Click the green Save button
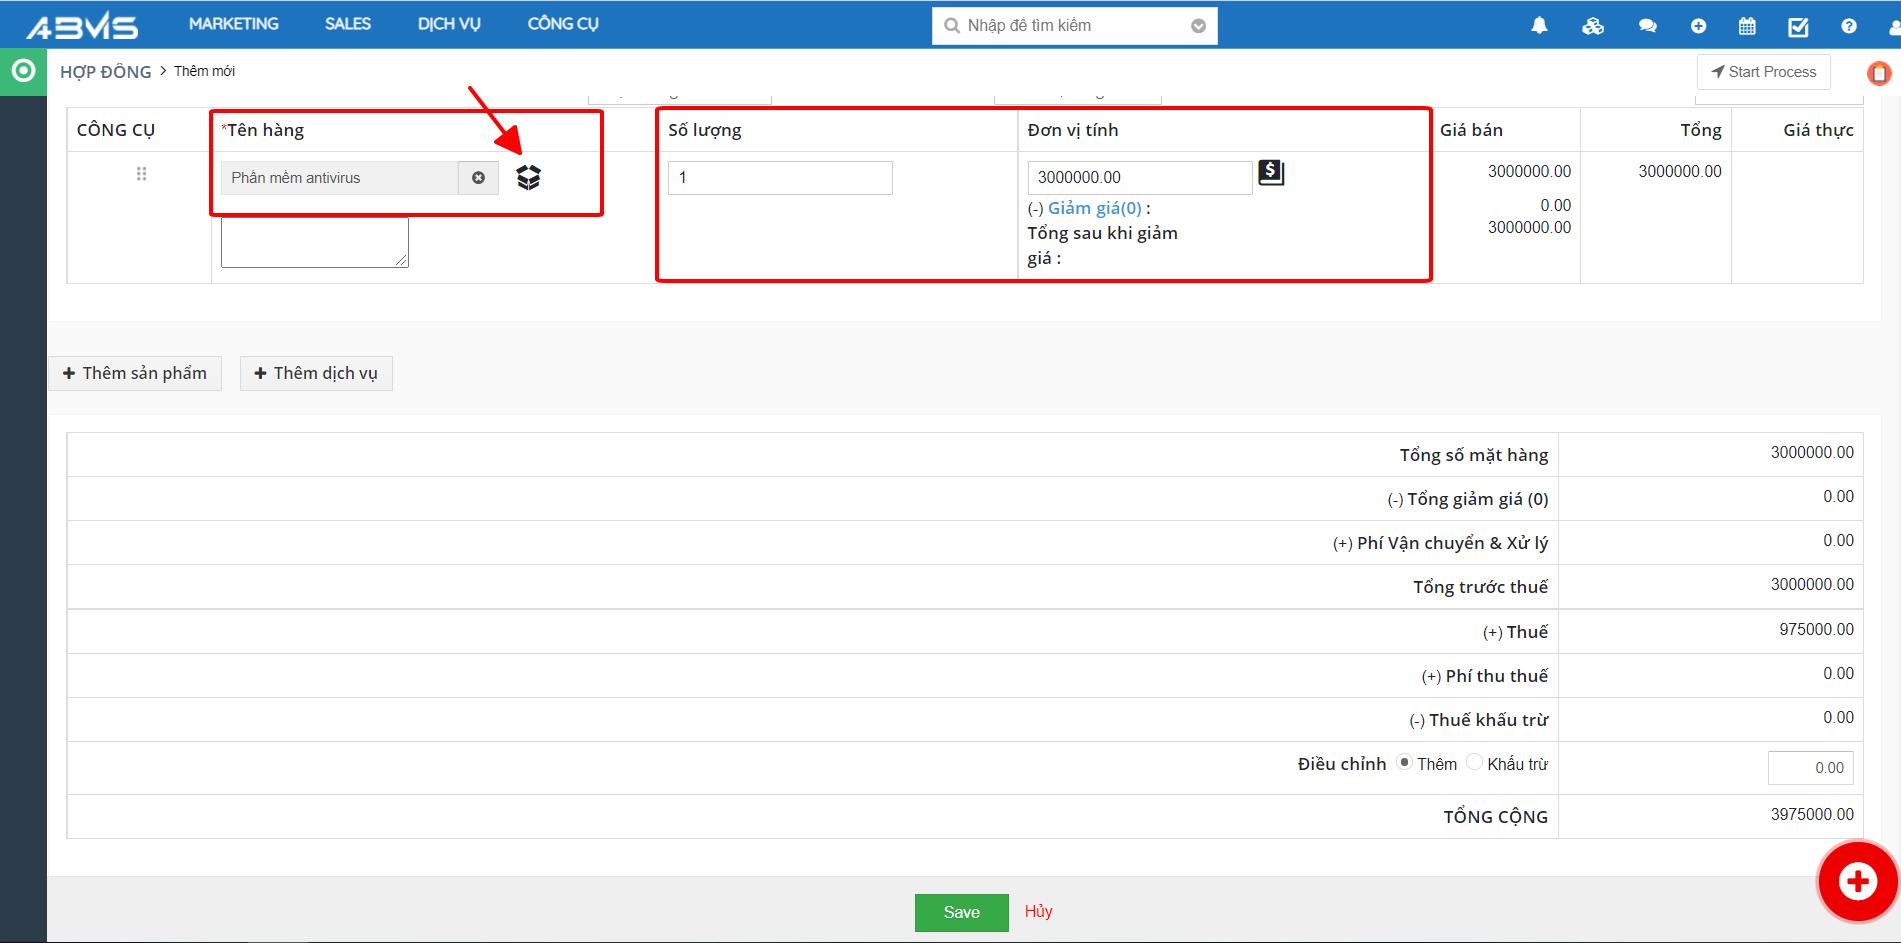Screen dimensions: 1901x943 (x=961, y=912)
